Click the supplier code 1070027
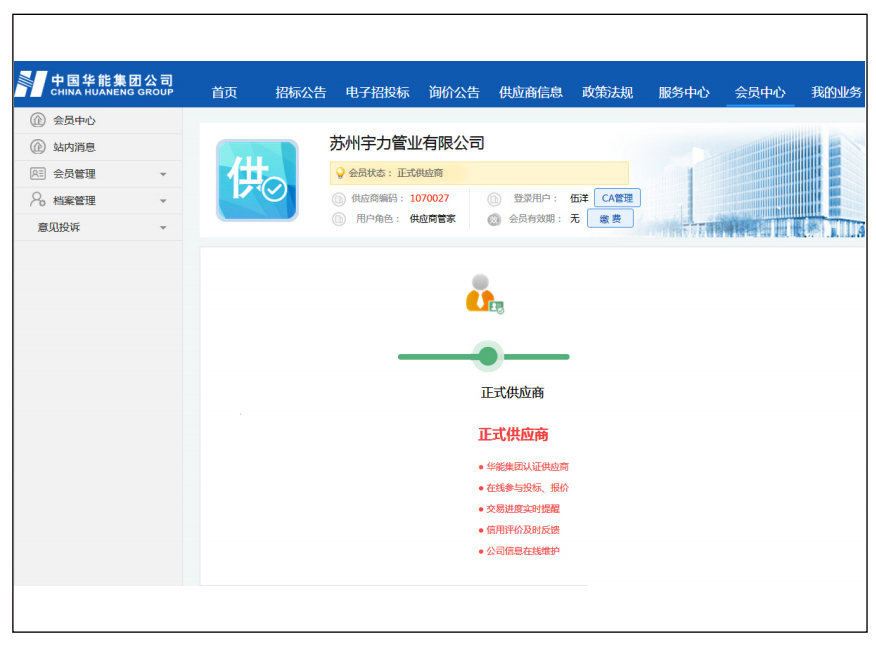Image resolution: width=876 pixels, height=652 pixels. [x=429, y=198]
